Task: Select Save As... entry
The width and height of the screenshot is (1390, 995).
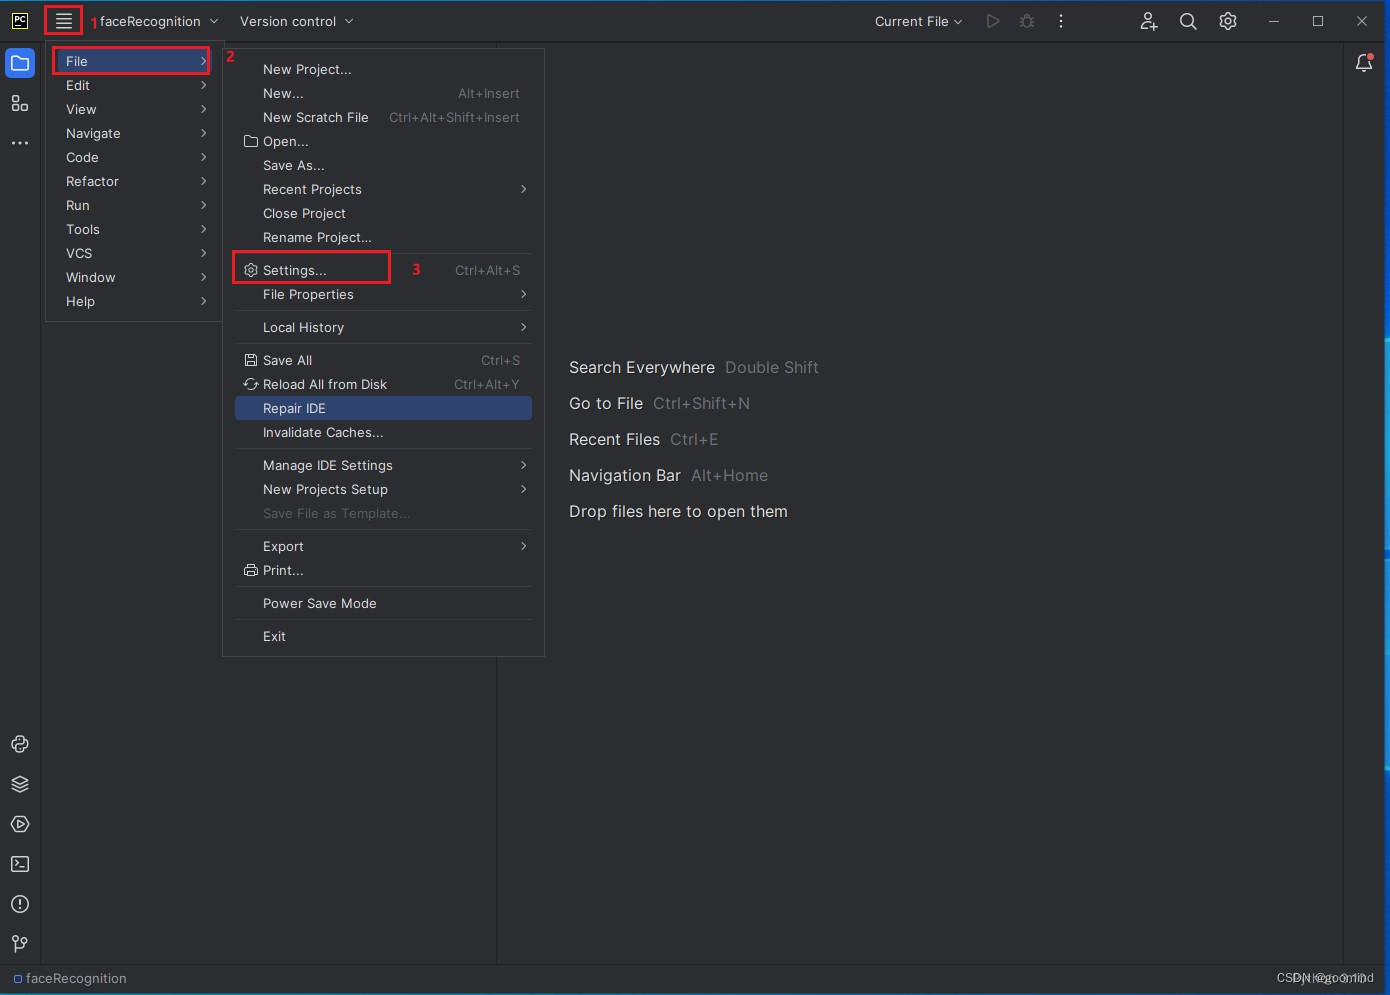Action: tap(383, 165)
